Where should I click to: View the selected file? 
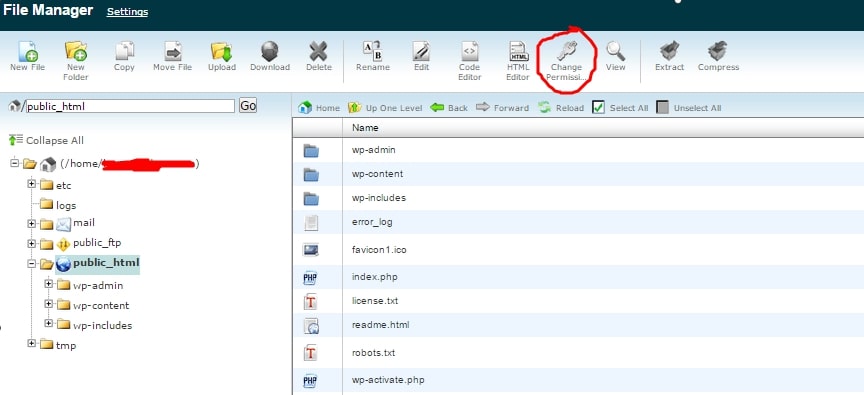(615, 56)
